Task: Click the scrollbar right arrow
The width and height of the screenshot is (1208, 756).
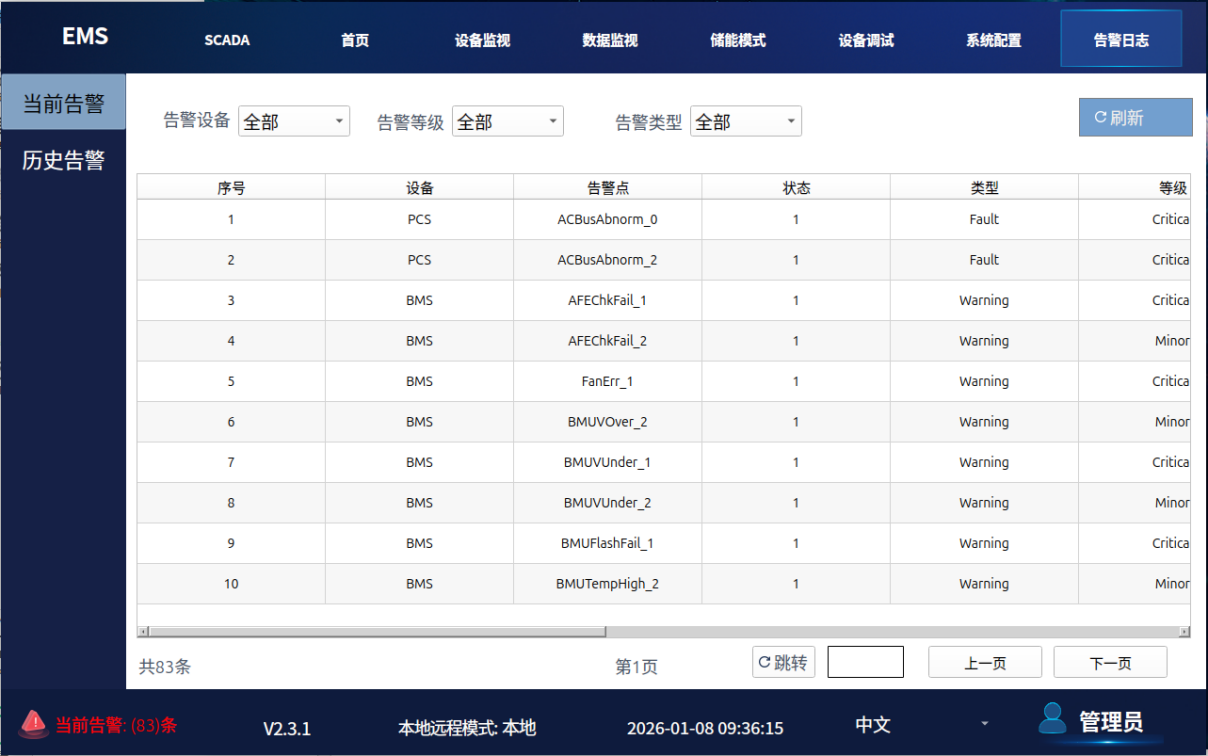Action: point(1184,631)
